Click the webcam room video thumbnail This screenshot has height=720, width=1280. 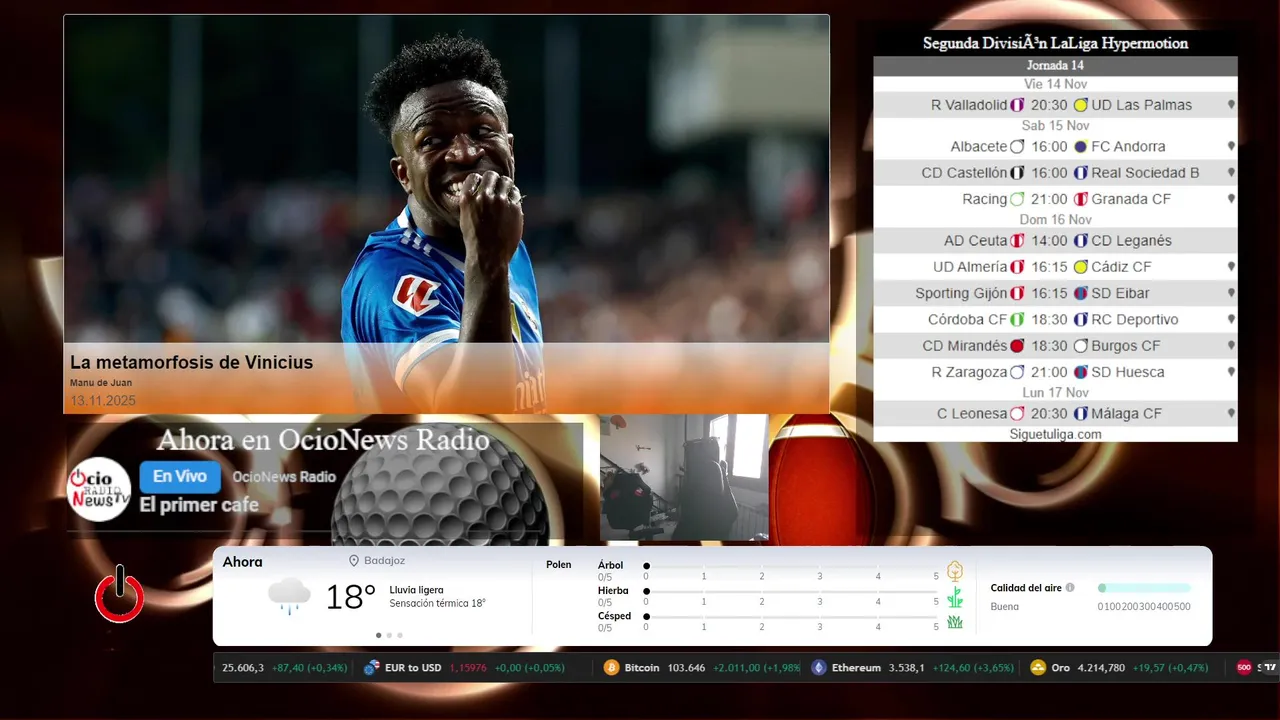(684, 478)
